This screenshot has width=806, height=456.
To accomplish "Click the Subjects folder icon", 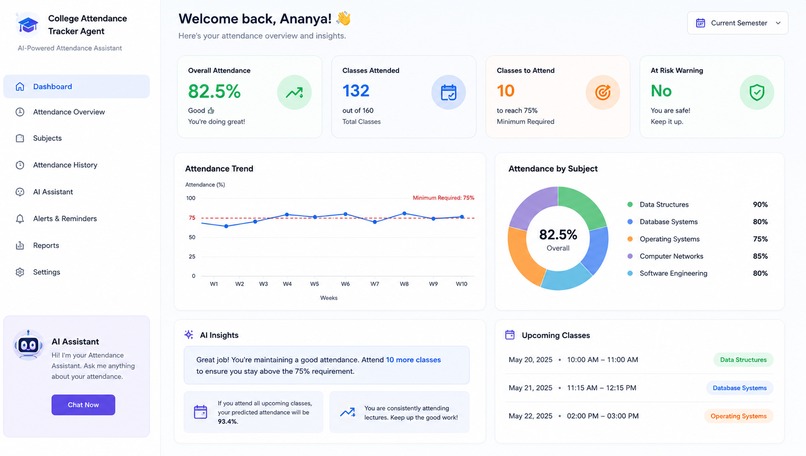I will point(20,138).
